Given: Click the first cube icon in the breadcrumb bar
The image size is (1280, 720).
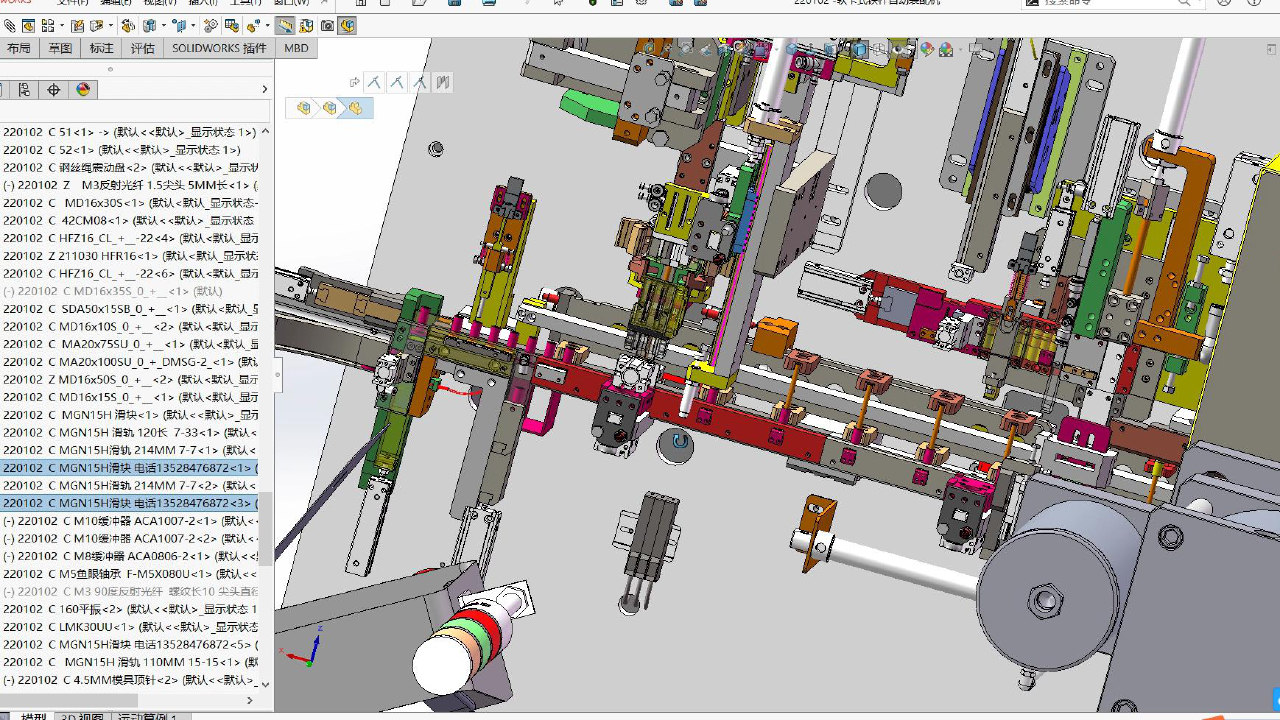Looking at the screenshot, I should point(304,108).
